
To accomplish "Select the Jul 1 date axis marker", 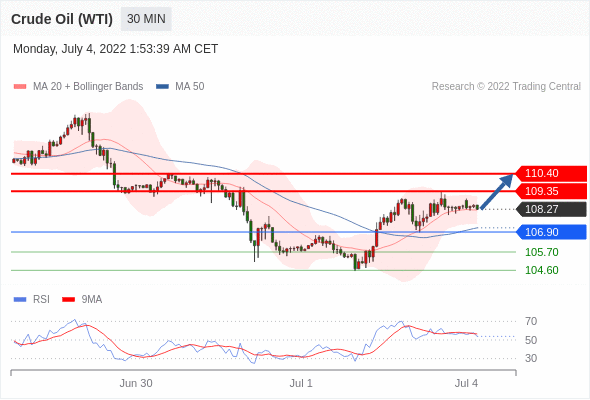I will pos(301,383).
